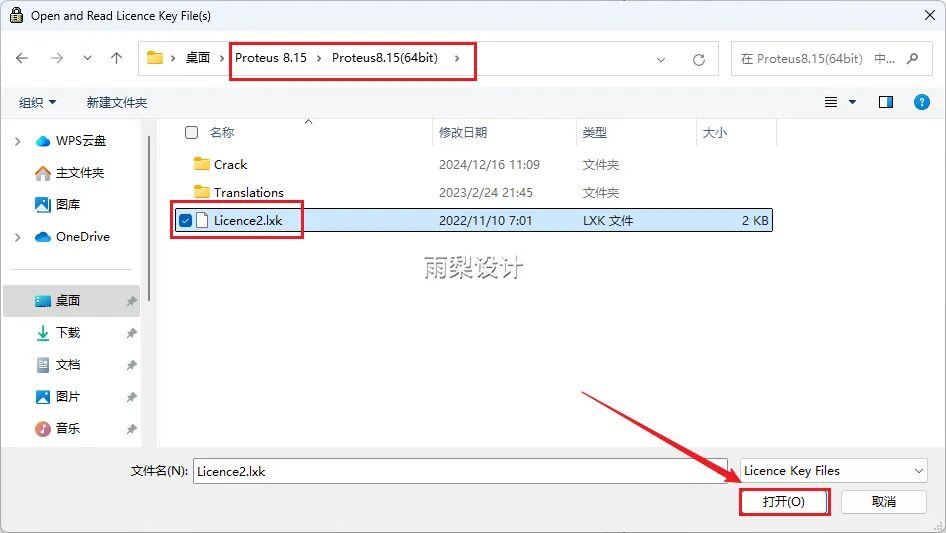Click the folder icon in address bar
This screenshot has height=533, width=946.
click(x=155, y=58)
